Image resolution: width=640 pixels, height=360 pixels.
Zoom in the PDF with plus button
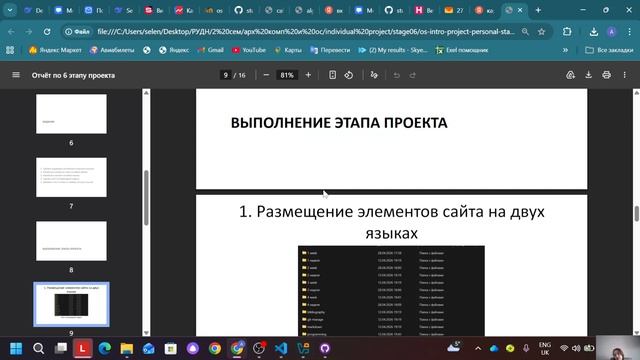click(308, 75)
